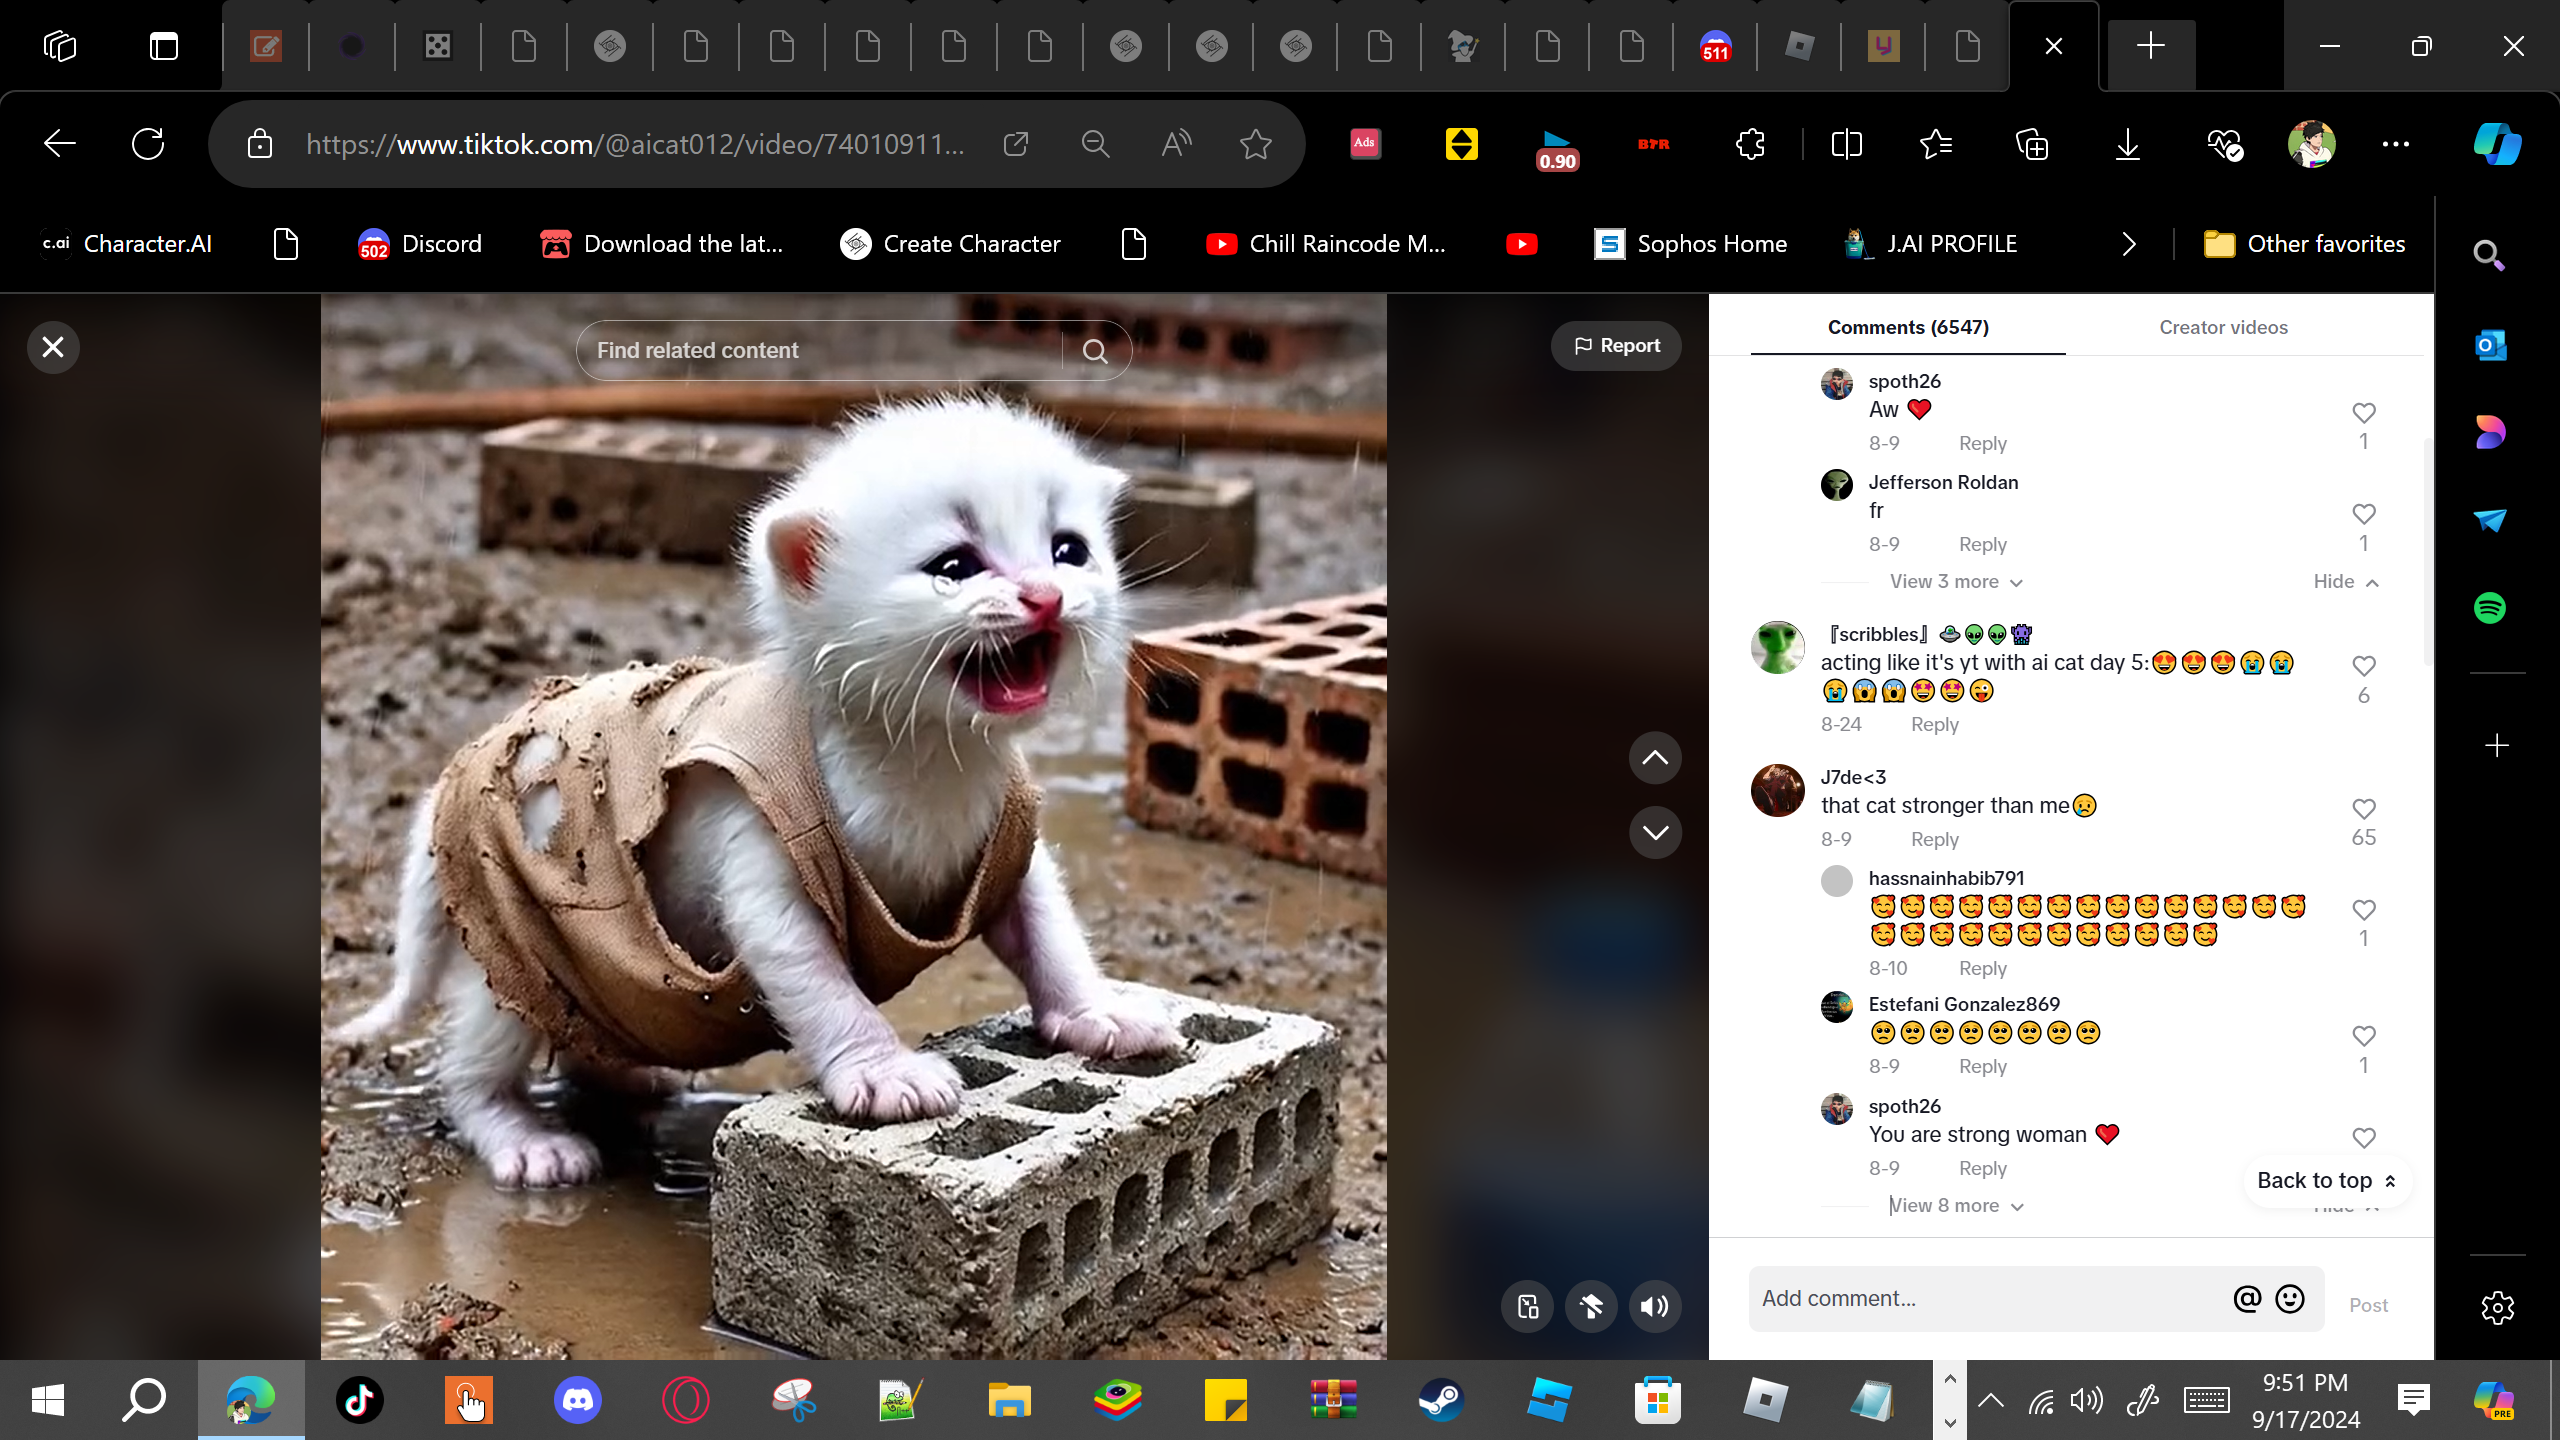
Task: Like the scribbles comment heart
Action: click(x=2364, y=666)
